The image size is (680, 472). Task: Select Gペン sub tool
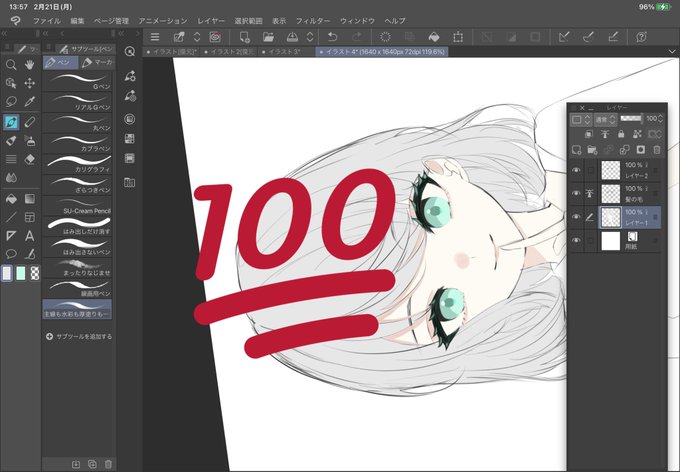coord(78,81)
